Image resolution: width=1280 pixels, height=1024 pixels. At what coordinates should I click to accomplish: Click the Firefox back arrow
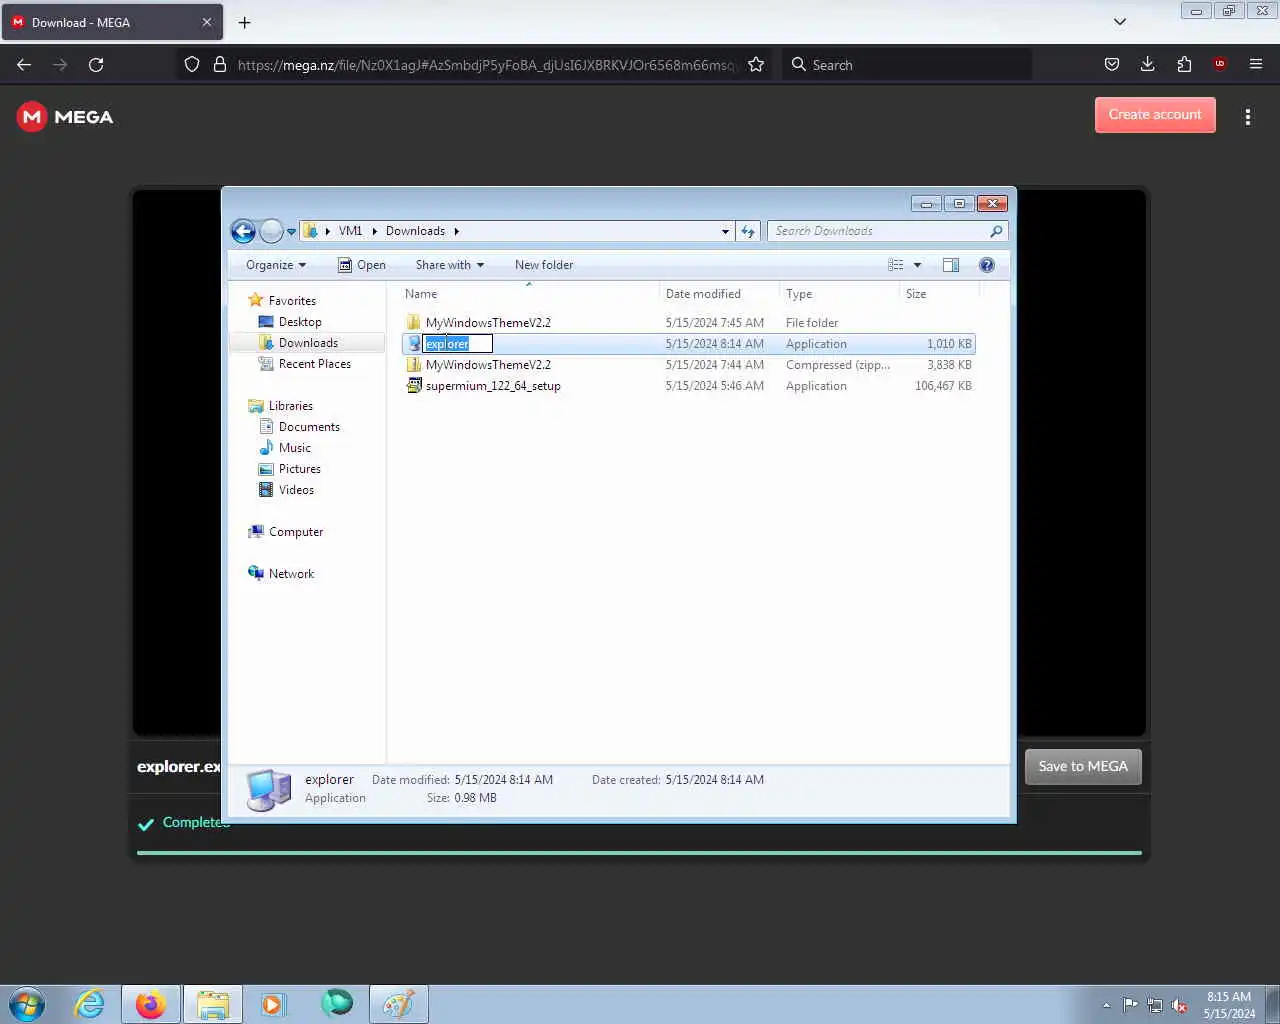pos(24,64)
